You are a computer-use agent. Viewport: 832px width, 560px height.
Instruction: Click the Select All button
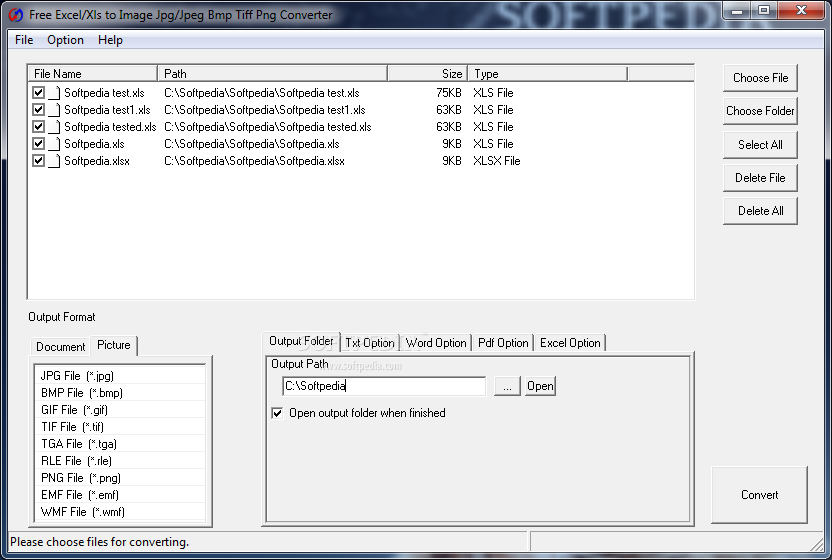tap(760, 145)
